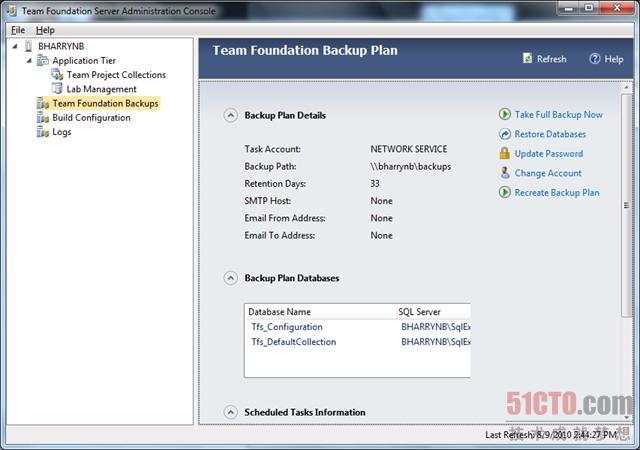Click the Team Foundation Backups node icon
Viewport: 640px width, 450px height.
42,103
